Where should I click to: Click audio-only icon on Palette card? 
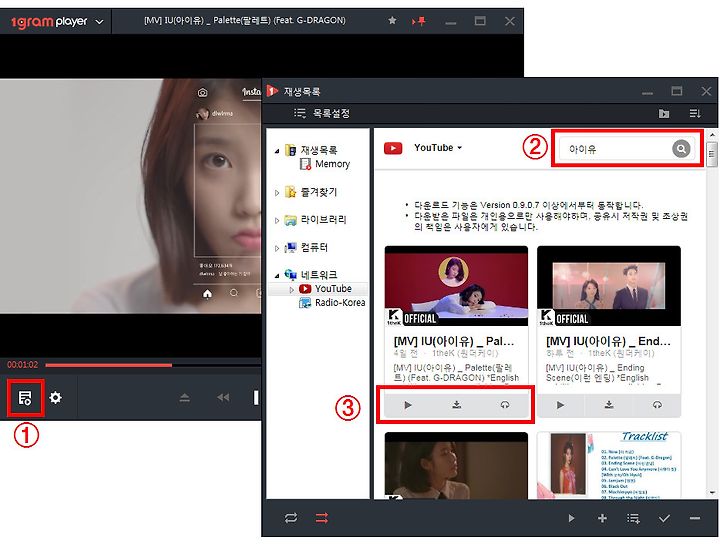click(505, 405)
